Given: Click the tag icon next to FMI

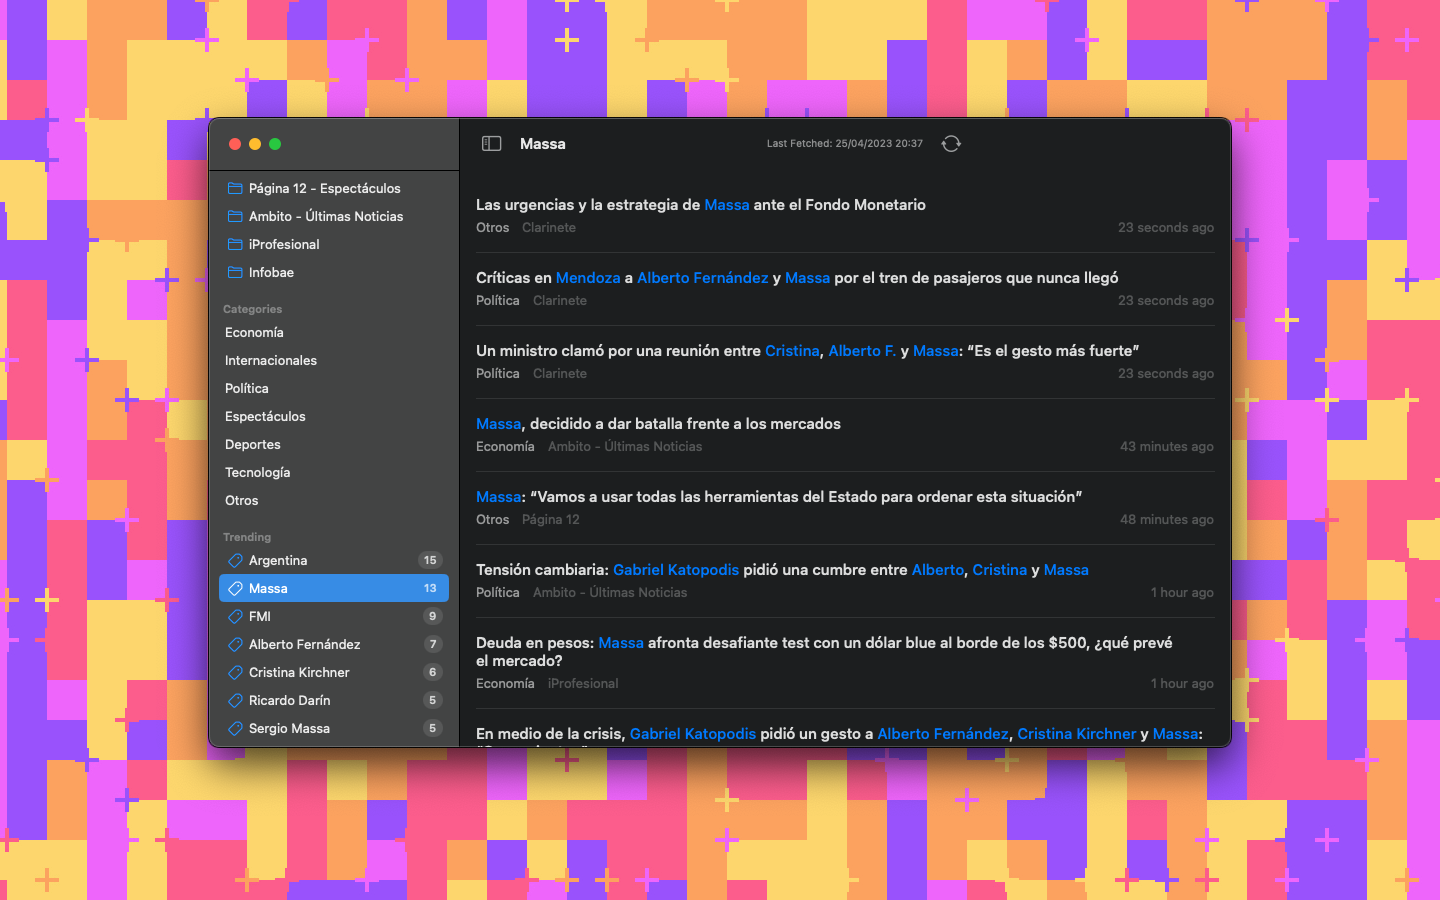Looking at the screenshot, I should pyautogui.click(x=235, y=616).
